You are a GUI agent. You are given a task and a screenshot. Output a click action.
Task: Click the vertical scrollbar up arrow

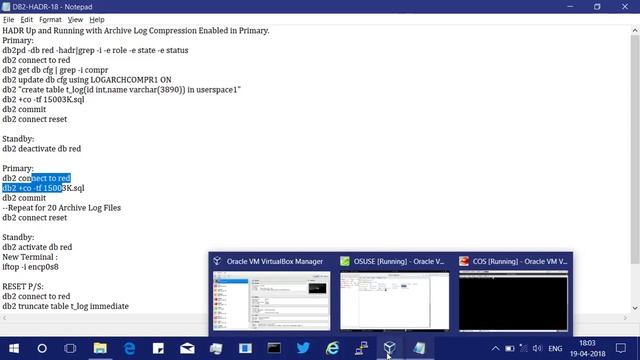635,30
